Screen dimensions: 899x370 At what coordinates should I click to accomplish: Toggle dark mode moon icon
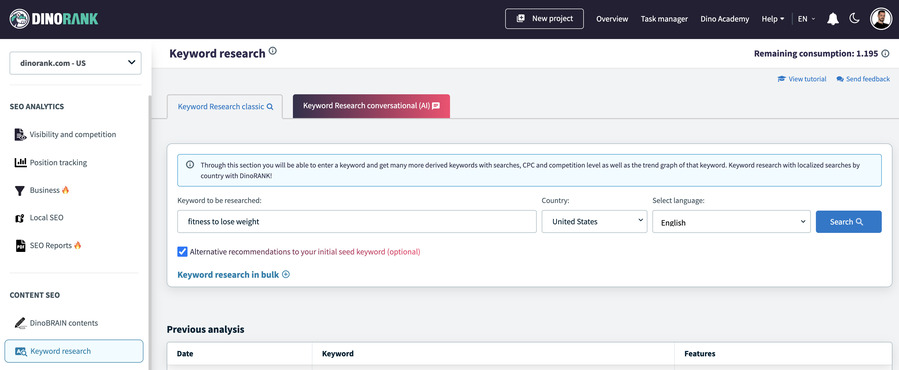[x=854, y=18]
